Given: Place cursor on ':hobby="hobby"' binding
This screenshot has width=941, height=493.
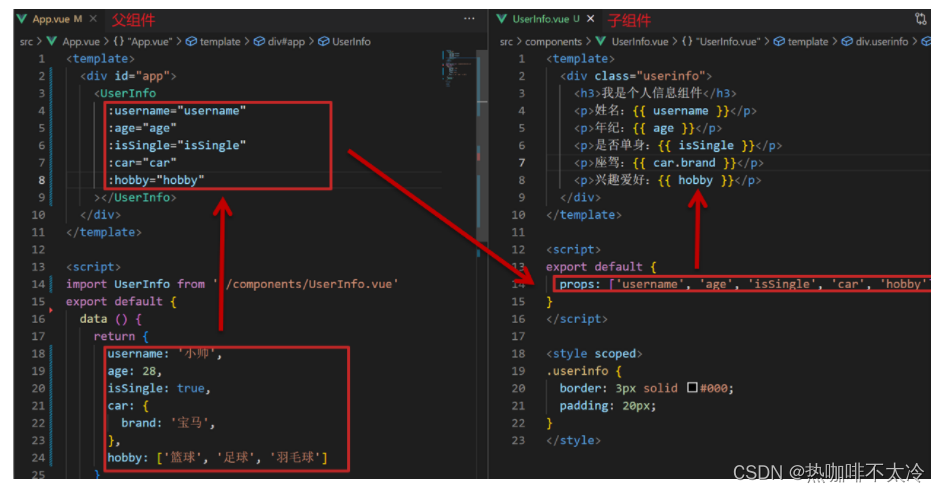Looking at the screenshot, I should coord(156,180).
